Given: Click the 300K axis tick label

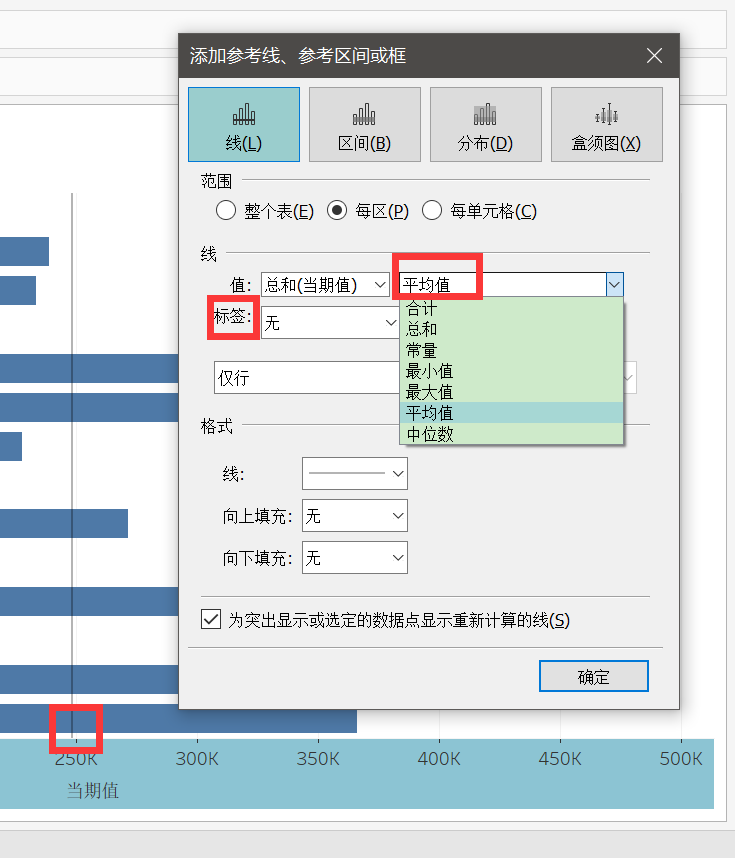Looking at the screenshot, I should [x=197, y=759].
